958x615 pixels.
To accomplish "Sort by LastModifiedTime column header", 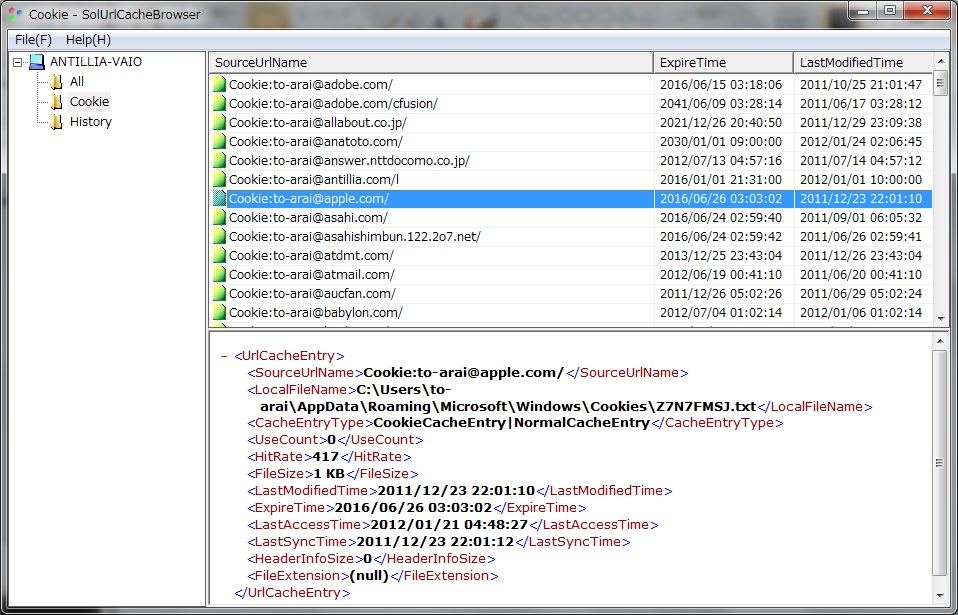I will [863, 63].
